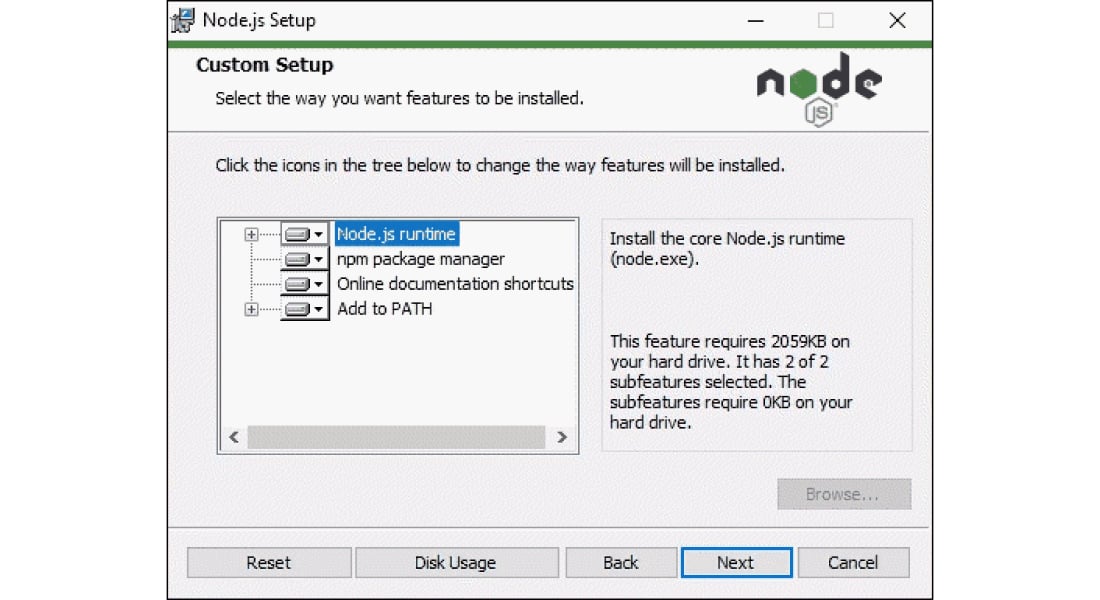1100x600 pixels.
Task: Click the Reset button
Action: click(269, 563)
